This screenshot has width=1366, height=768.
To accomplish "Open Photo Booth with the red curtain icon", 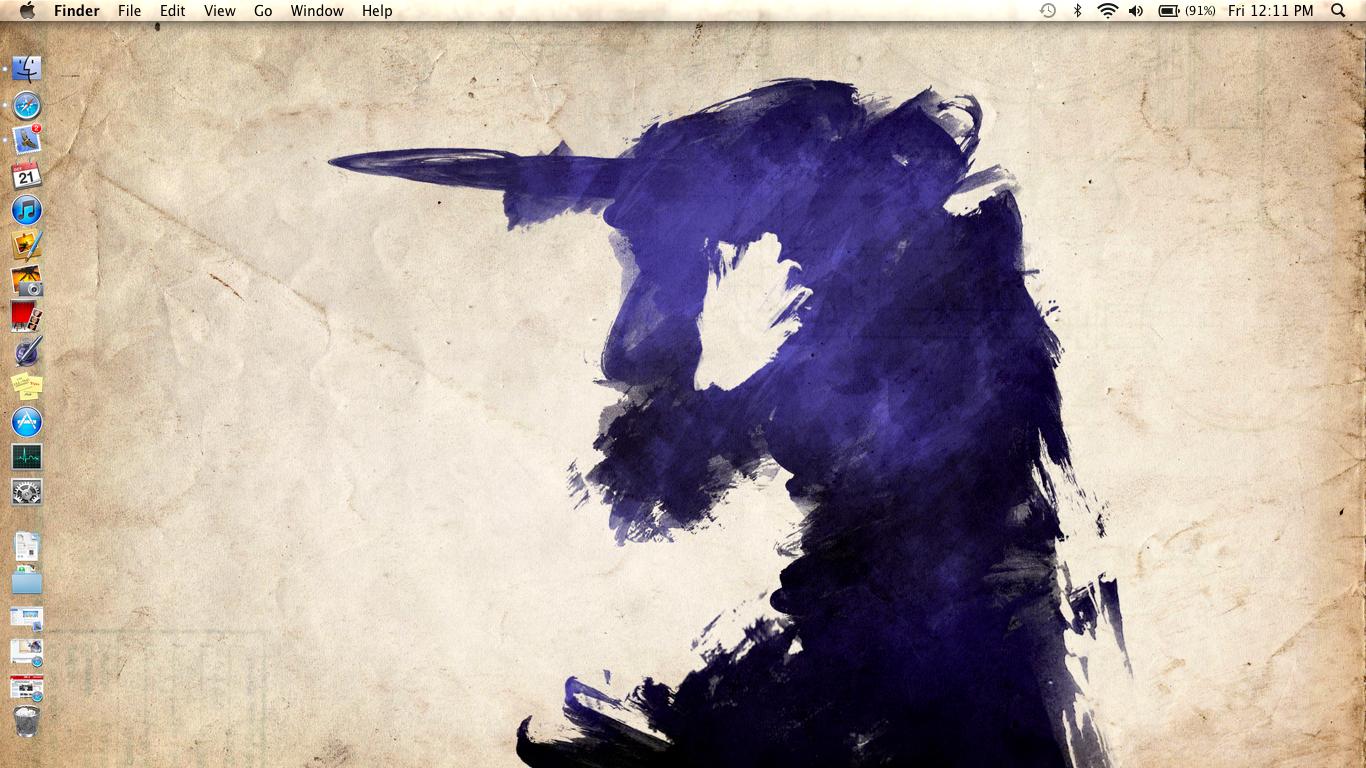I will click(x=27, y=316).
